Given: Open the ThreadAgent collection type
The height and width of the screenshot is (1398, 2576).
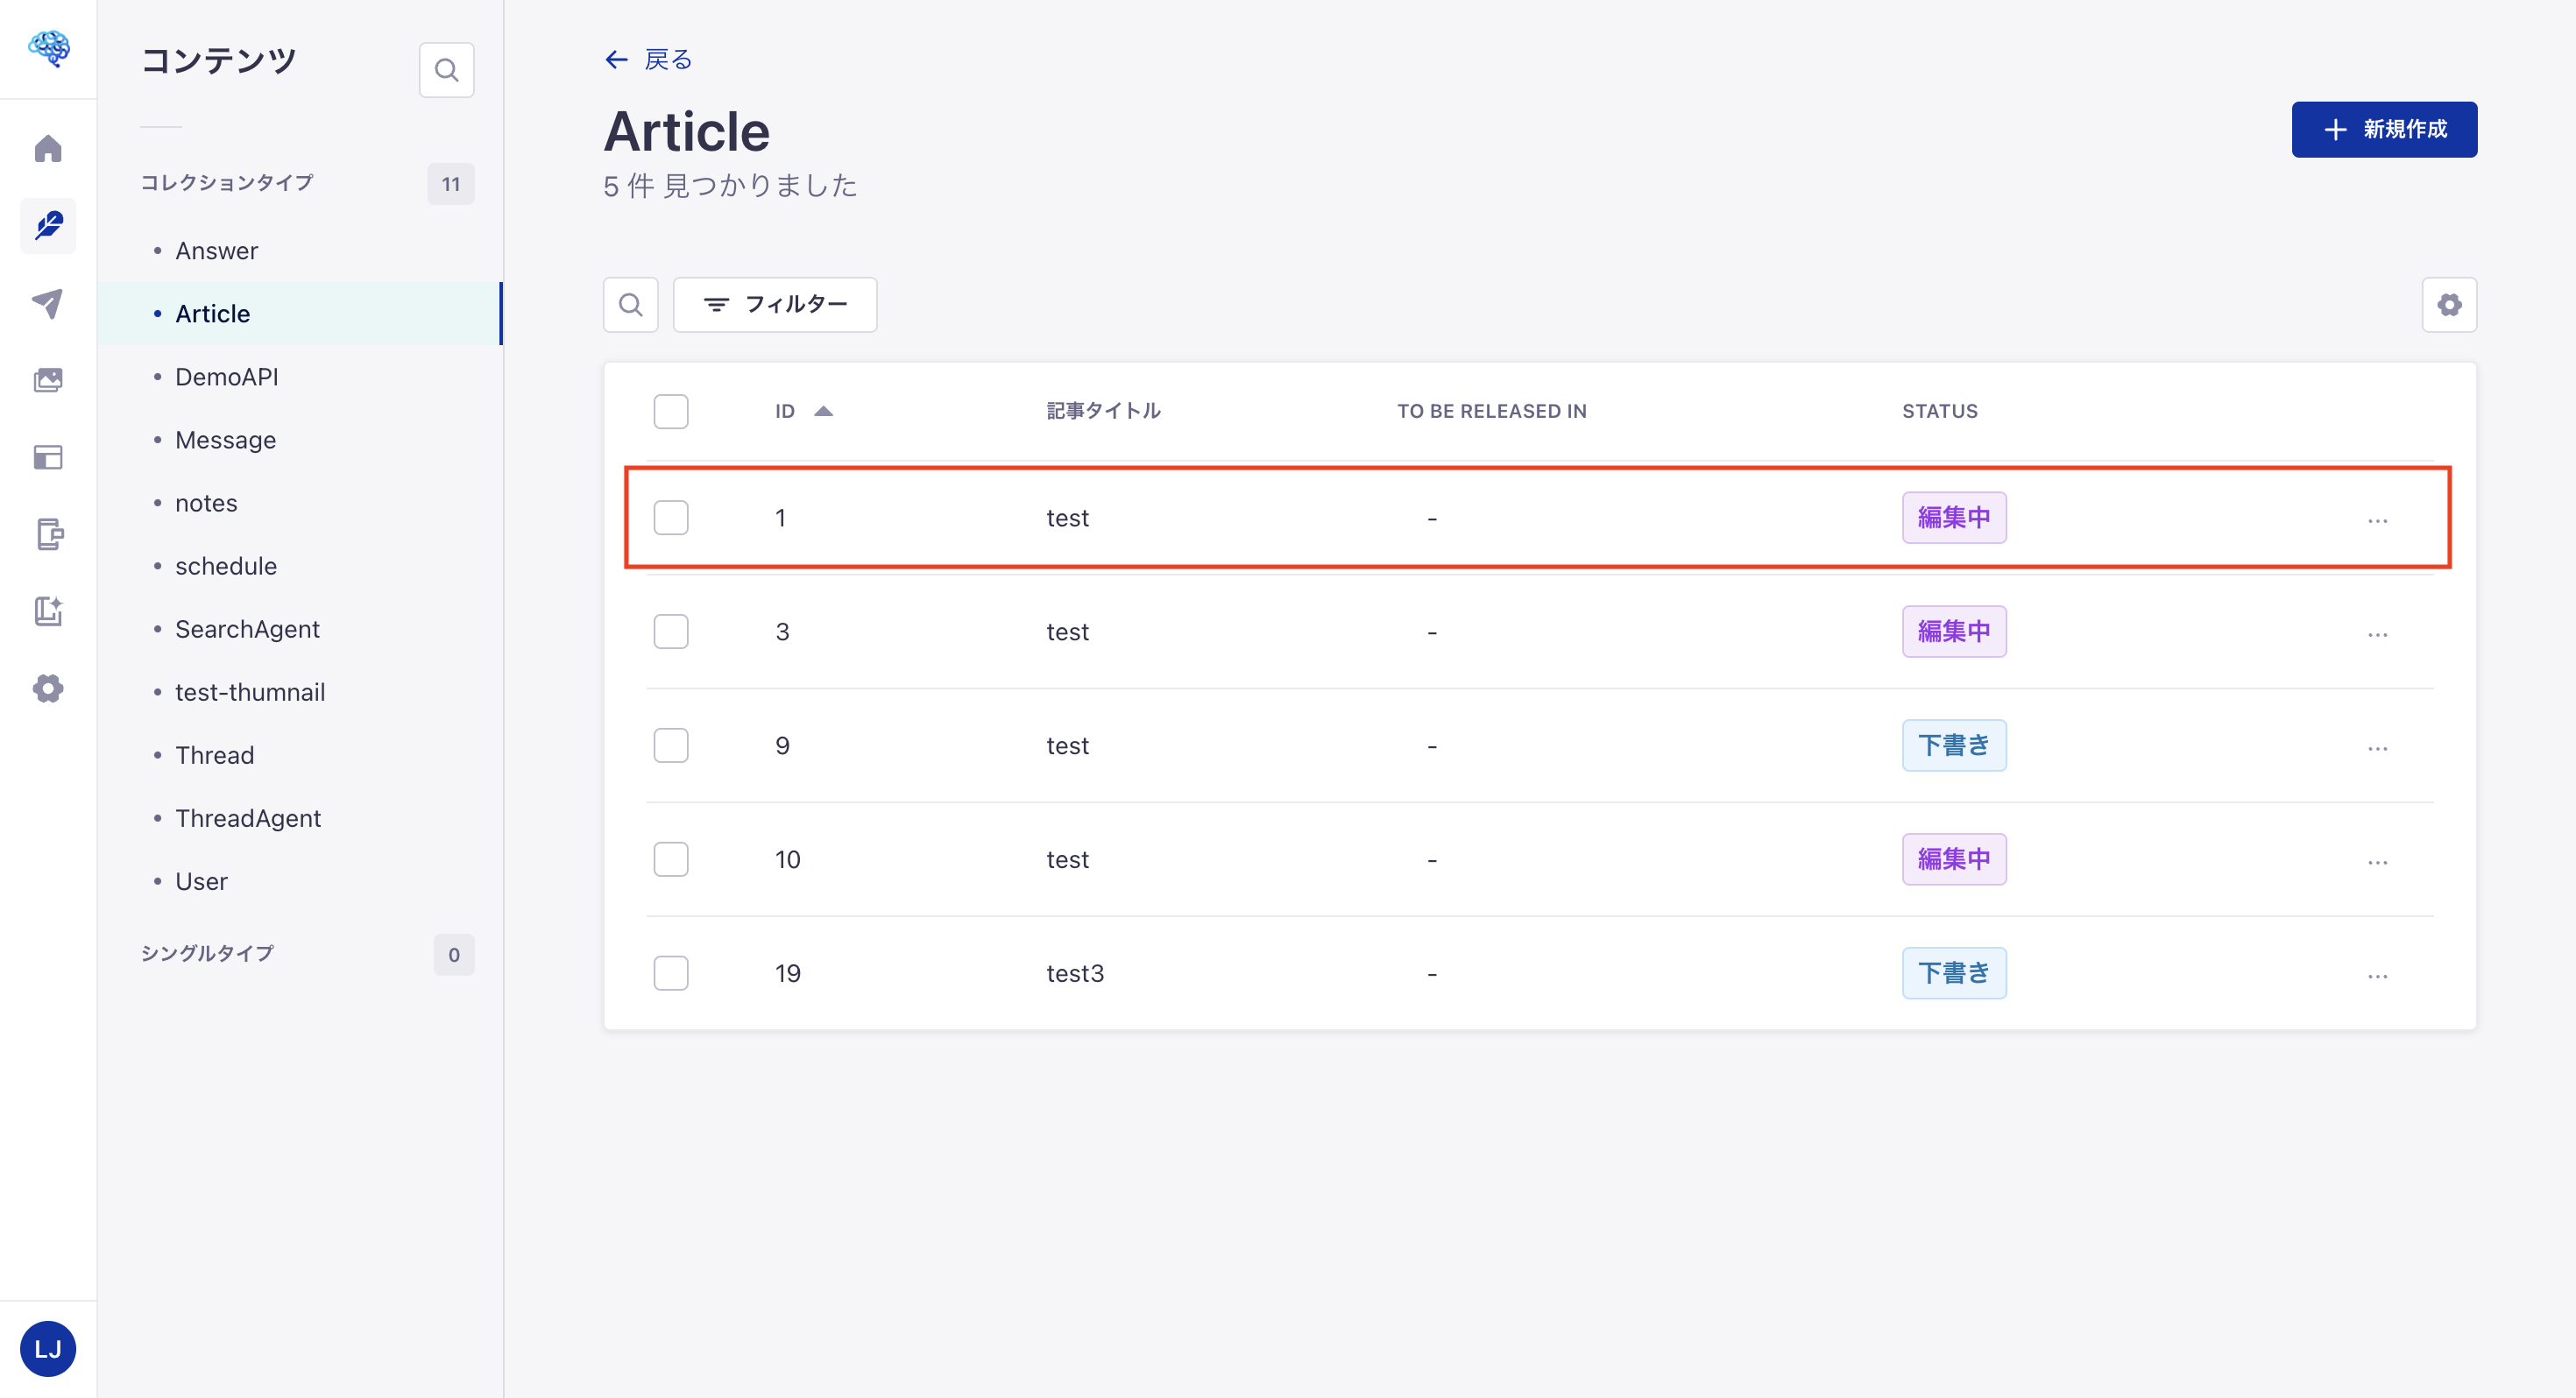Looking at the screenshot, I should pyautogui.click(x=248, y=818).
